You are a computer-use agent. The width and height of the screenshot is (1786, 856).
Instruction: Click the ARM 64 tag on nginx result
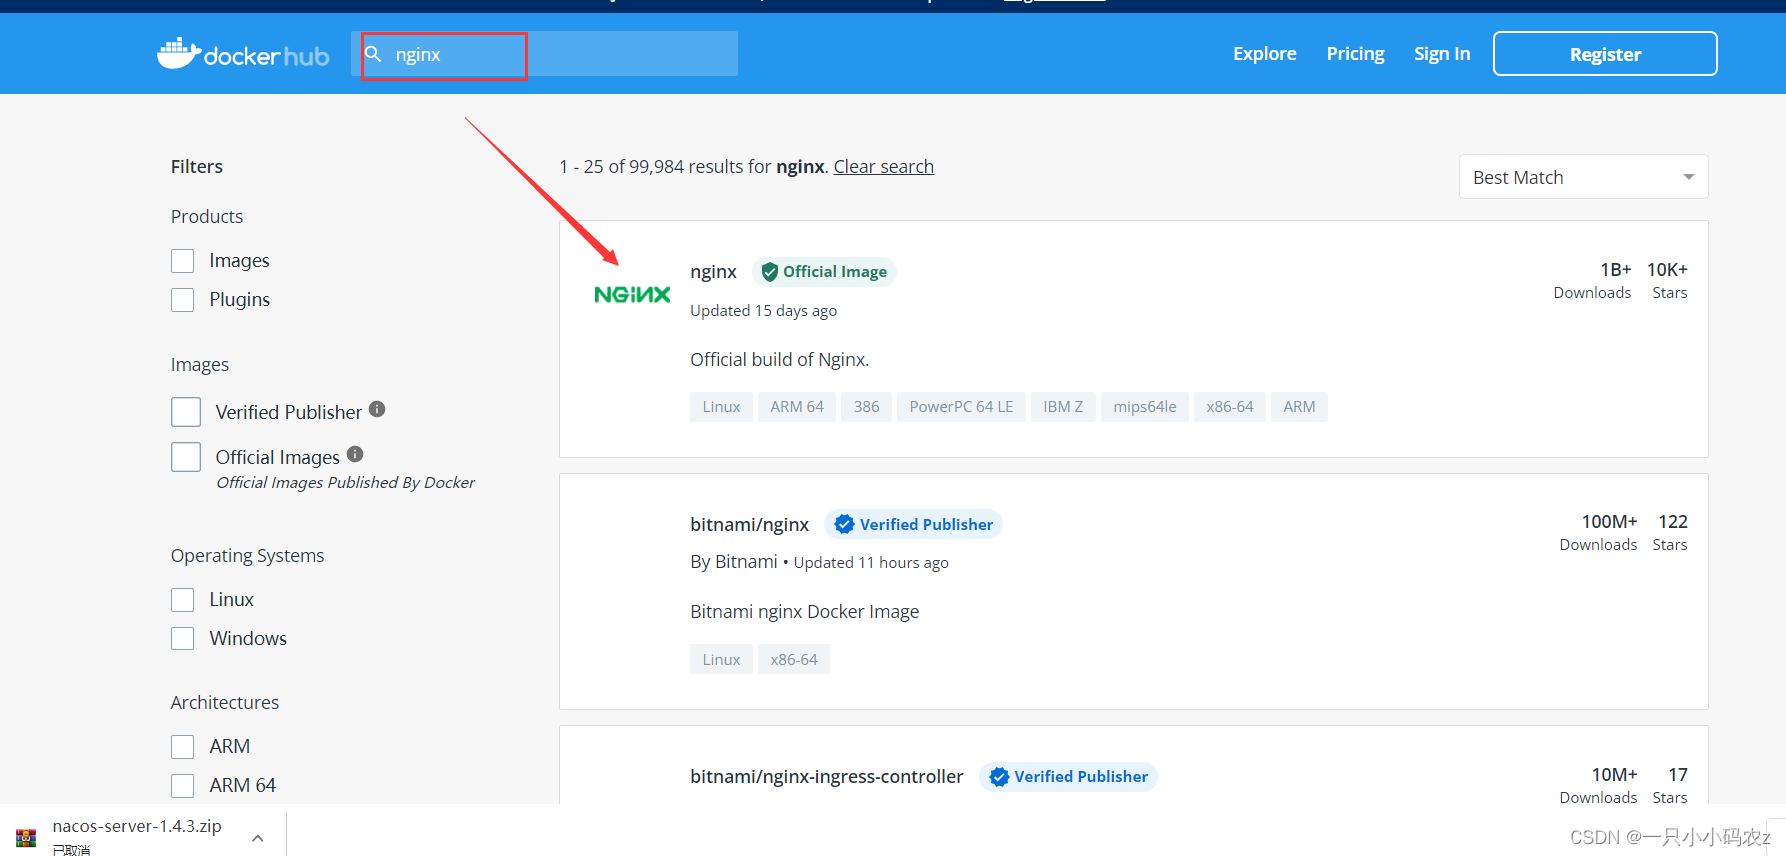tap(797, 407)
